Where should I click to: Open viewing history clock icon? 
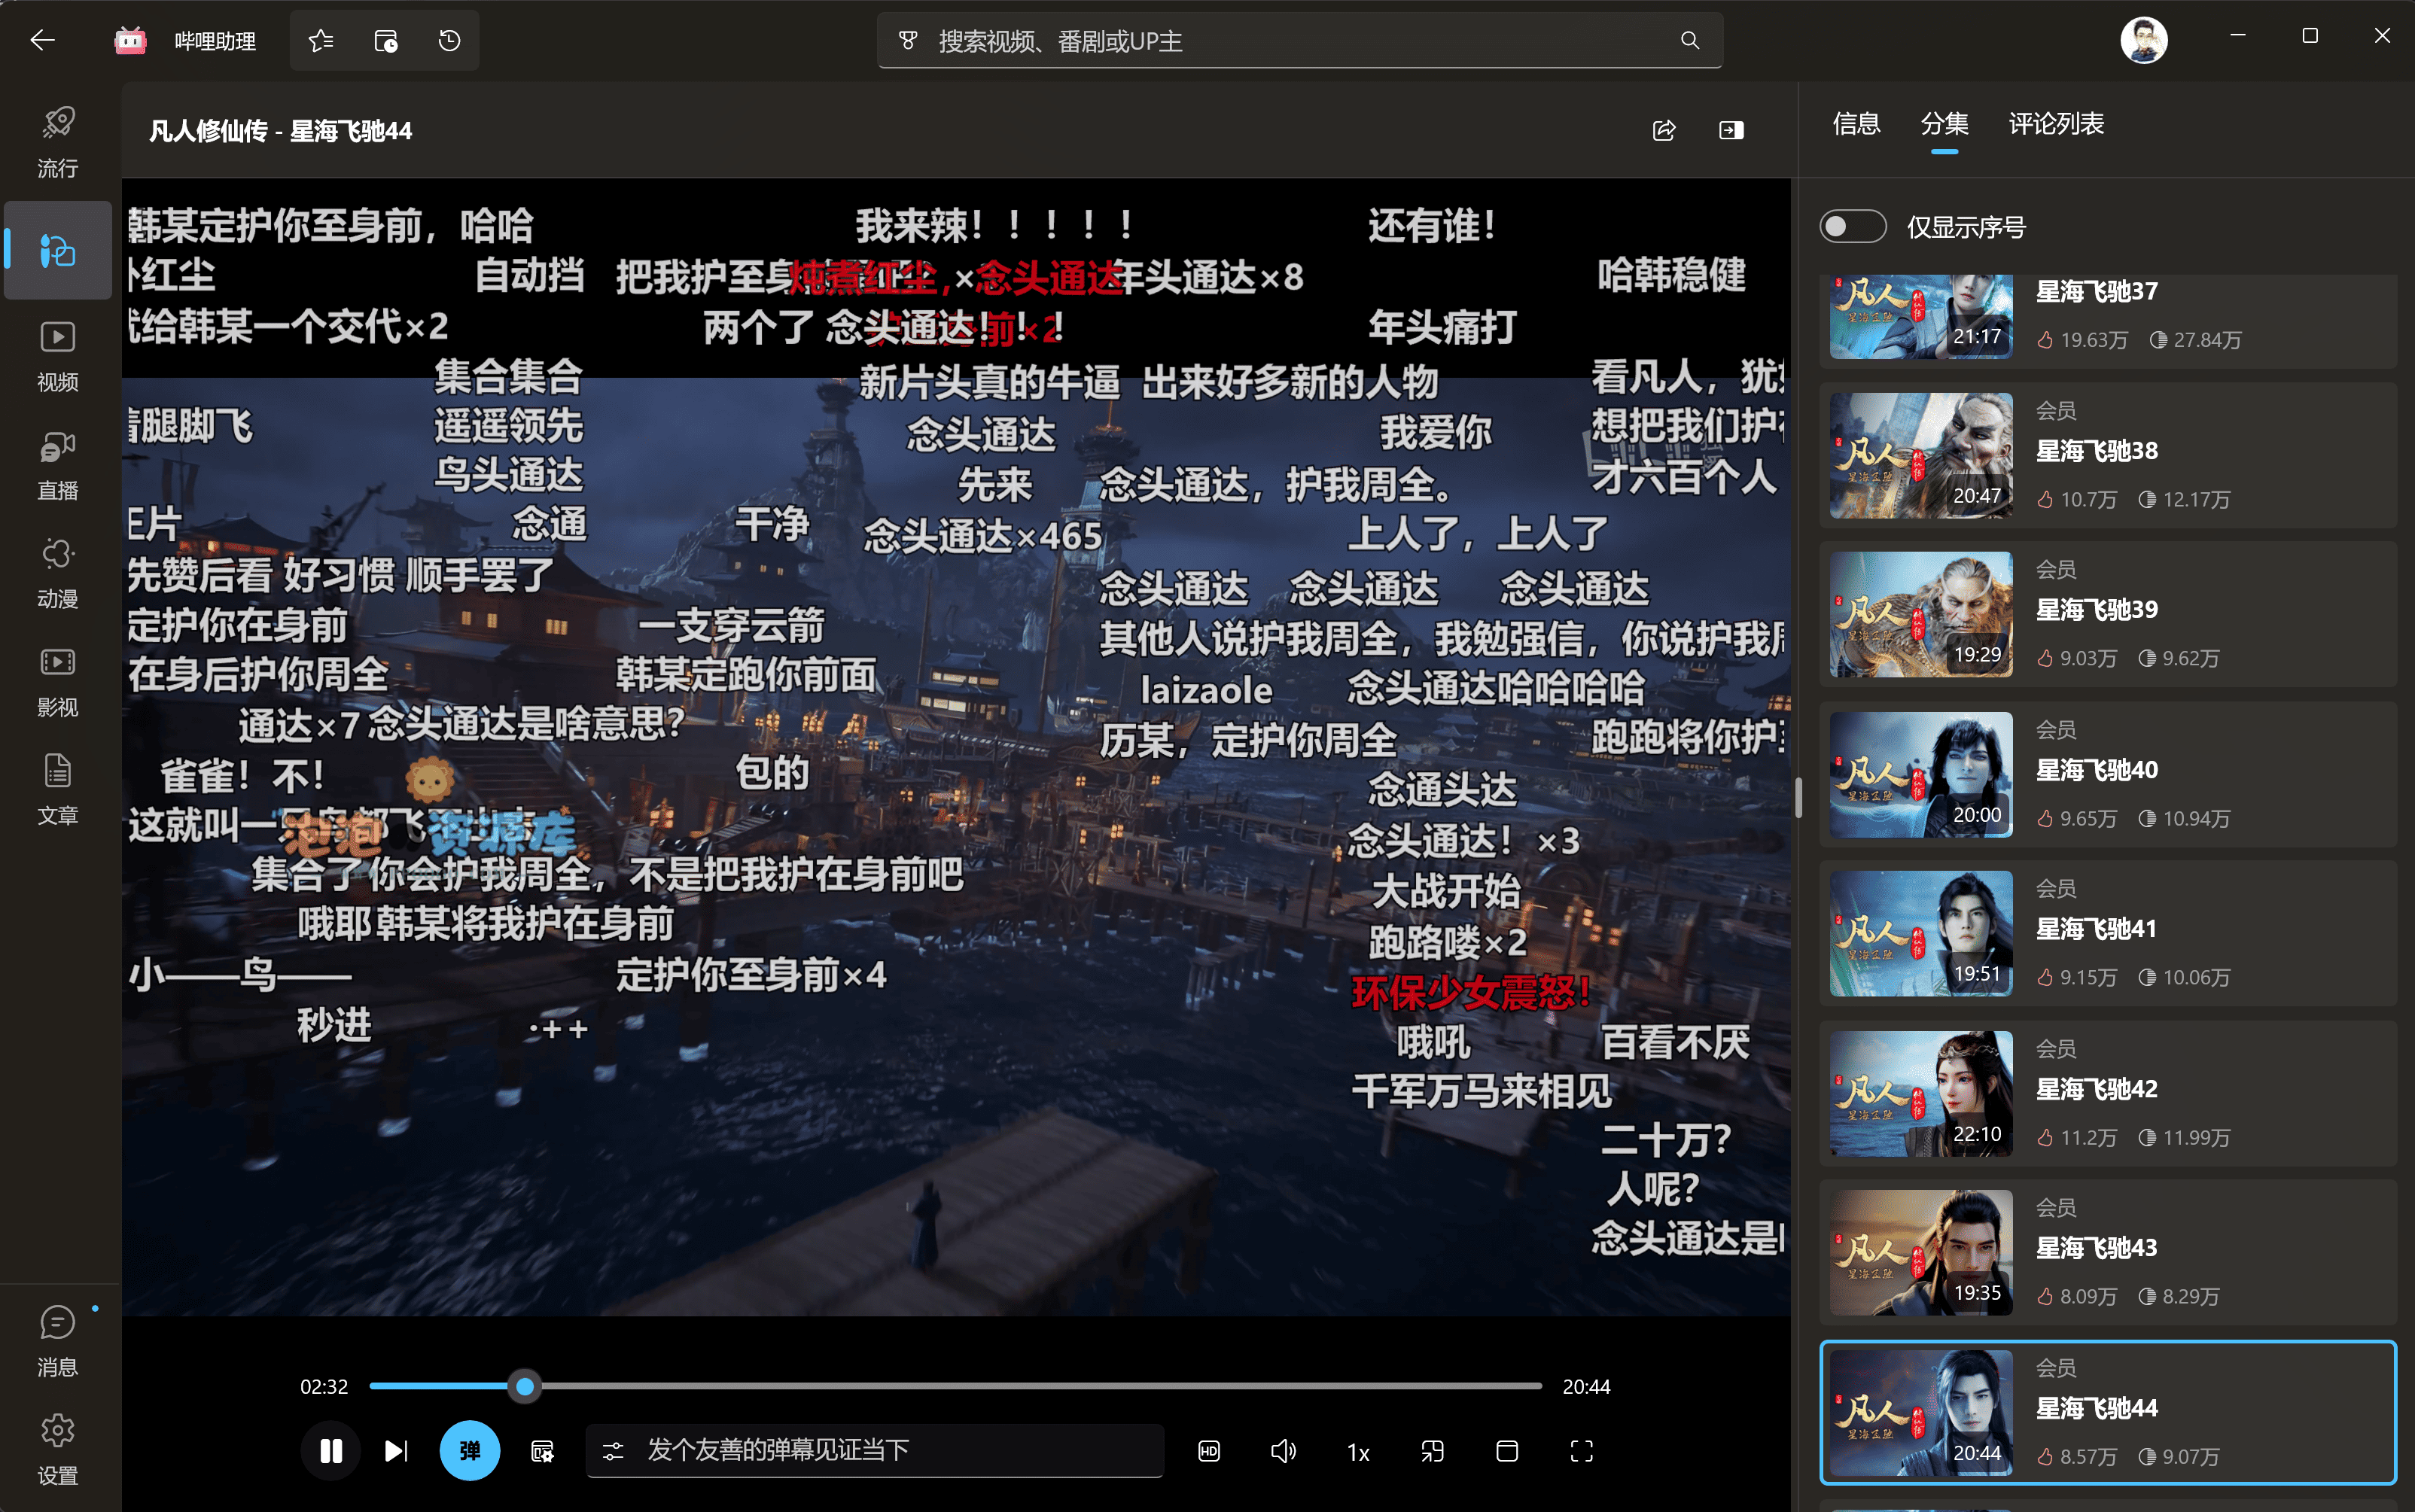449,41
